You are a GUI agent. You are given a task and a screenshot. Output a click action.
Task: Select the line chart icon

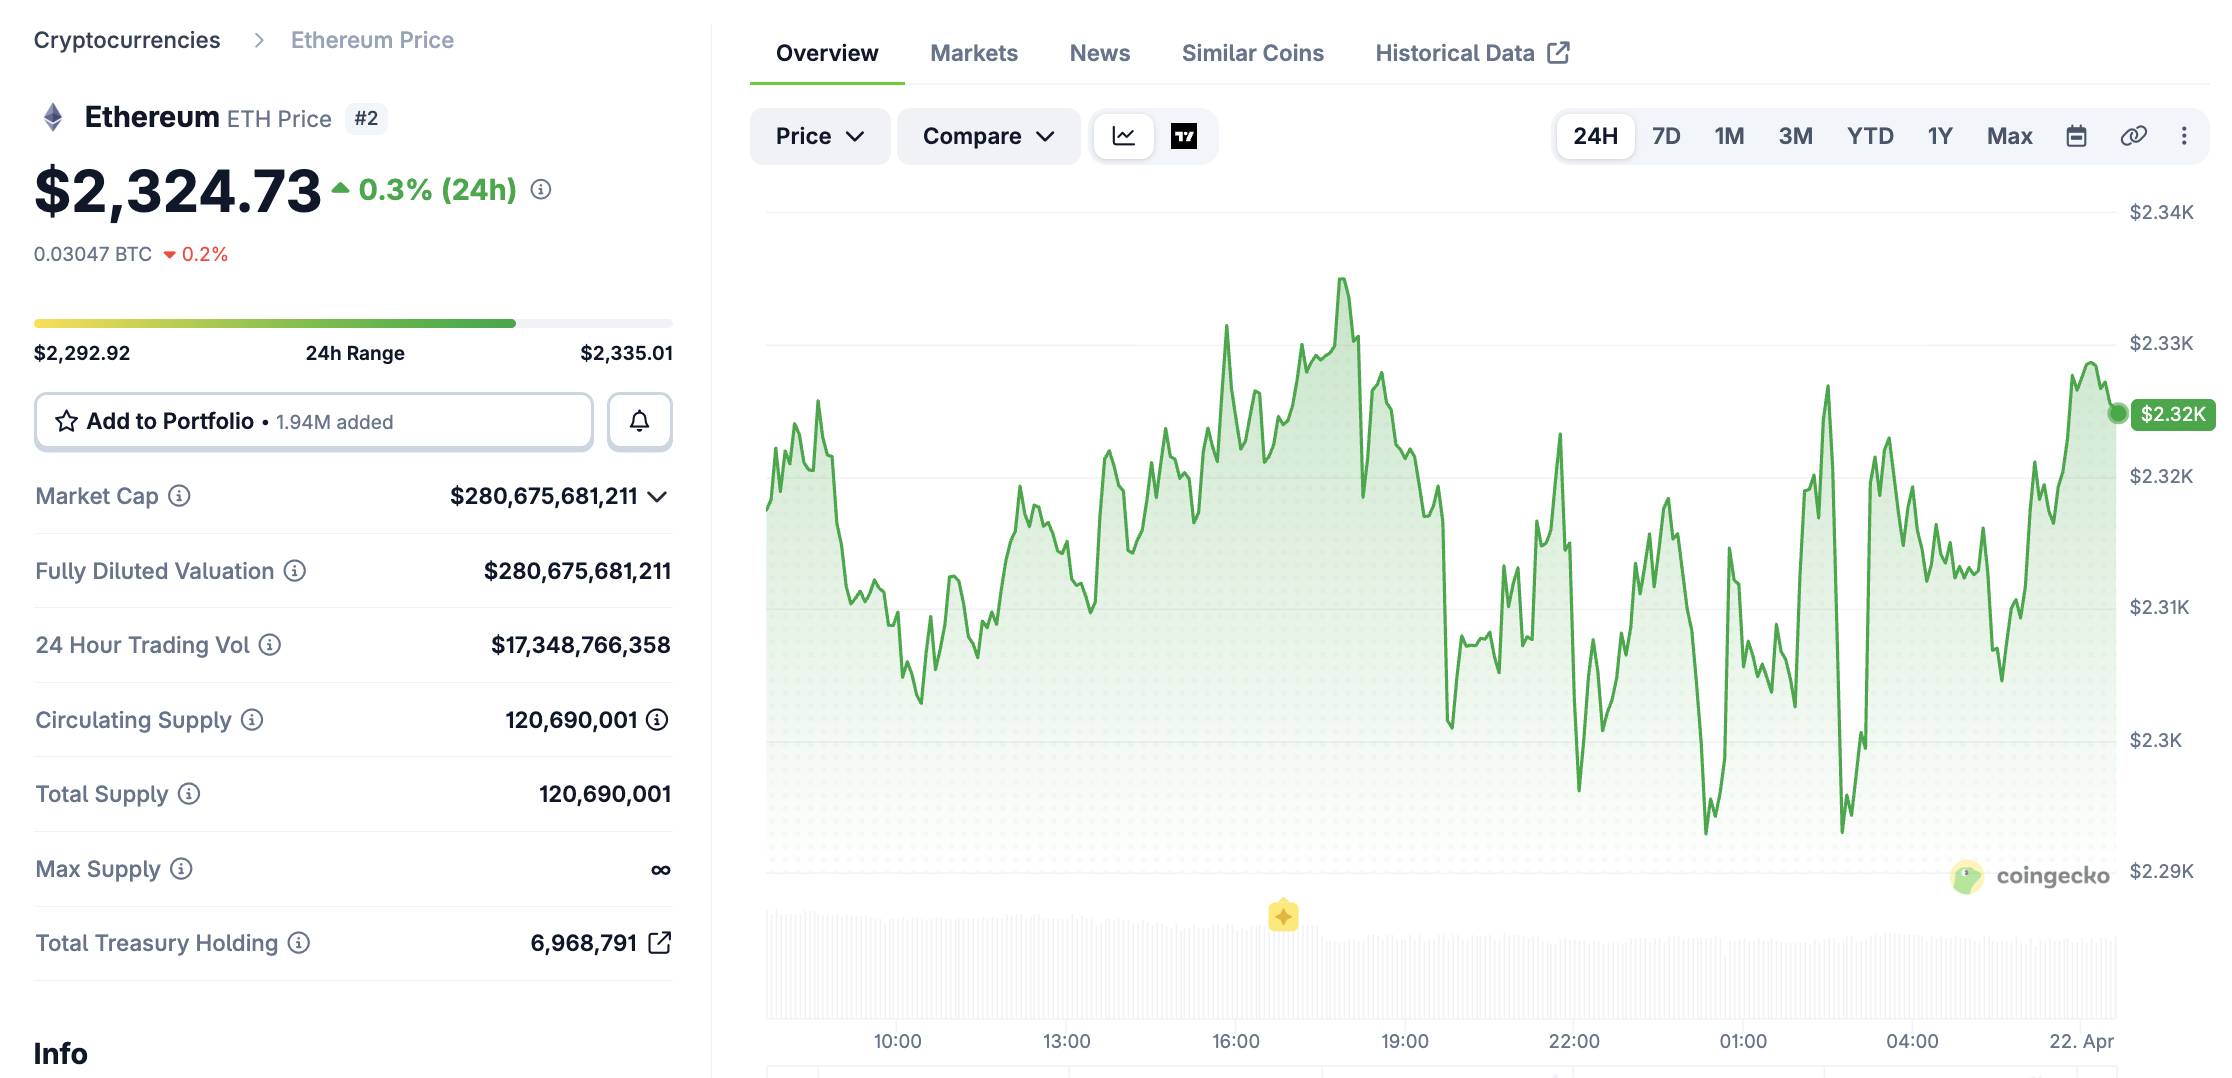coord(1124,136)
